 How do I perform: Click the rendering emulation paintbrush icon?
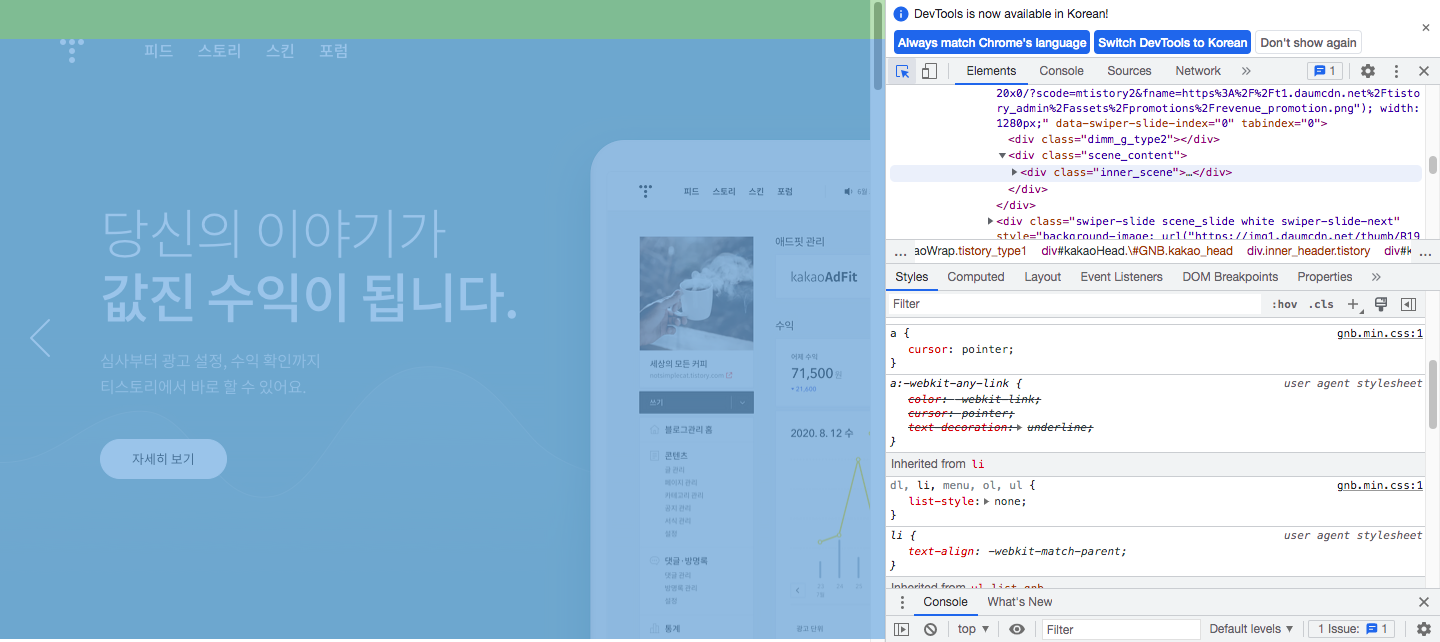point(1381,304)
